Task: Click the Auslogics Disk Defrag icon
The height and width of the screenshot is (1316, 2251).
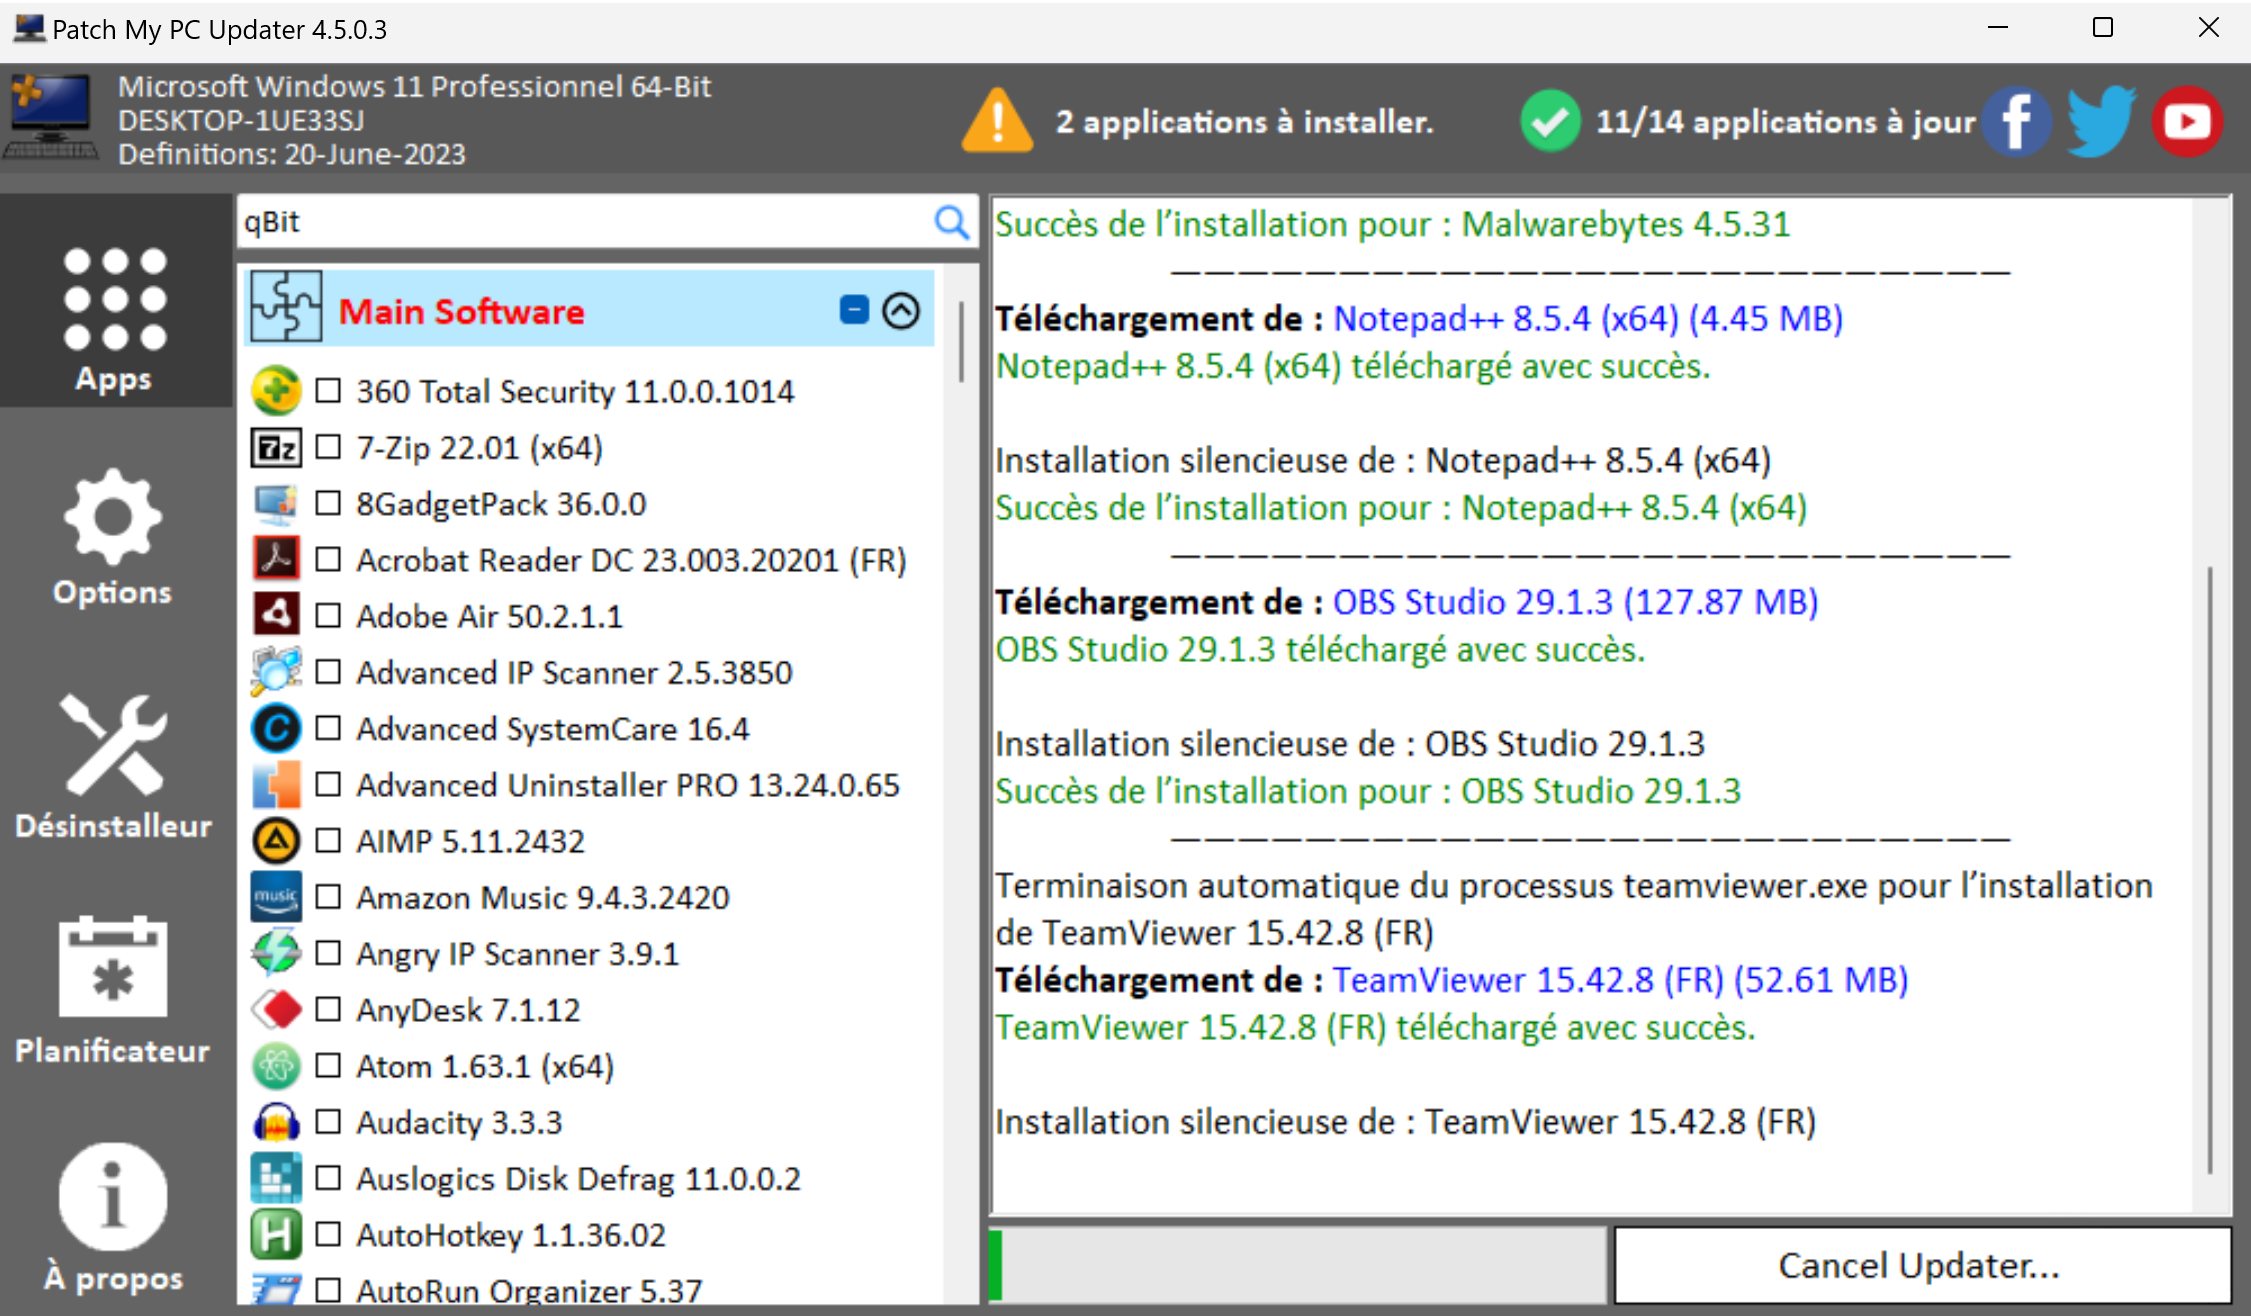Action: [276, 1178]
